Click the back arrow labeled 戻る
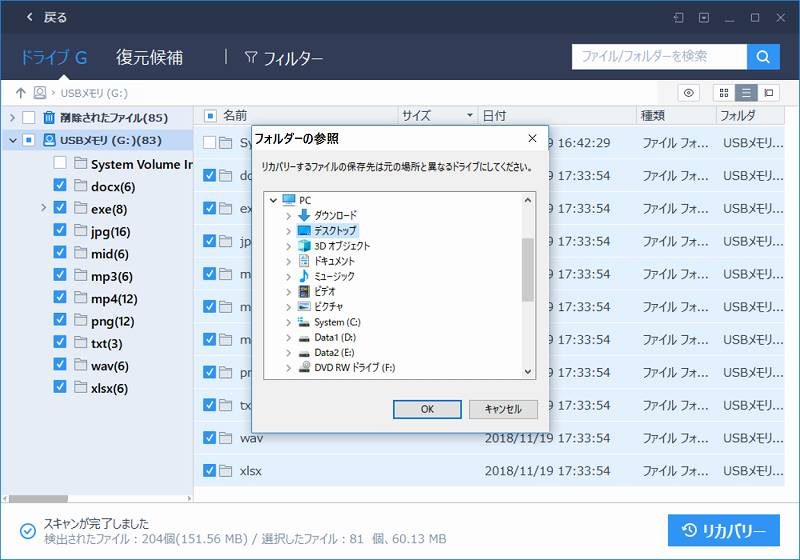This screenshot has width=800, height=560. [45, 17]
